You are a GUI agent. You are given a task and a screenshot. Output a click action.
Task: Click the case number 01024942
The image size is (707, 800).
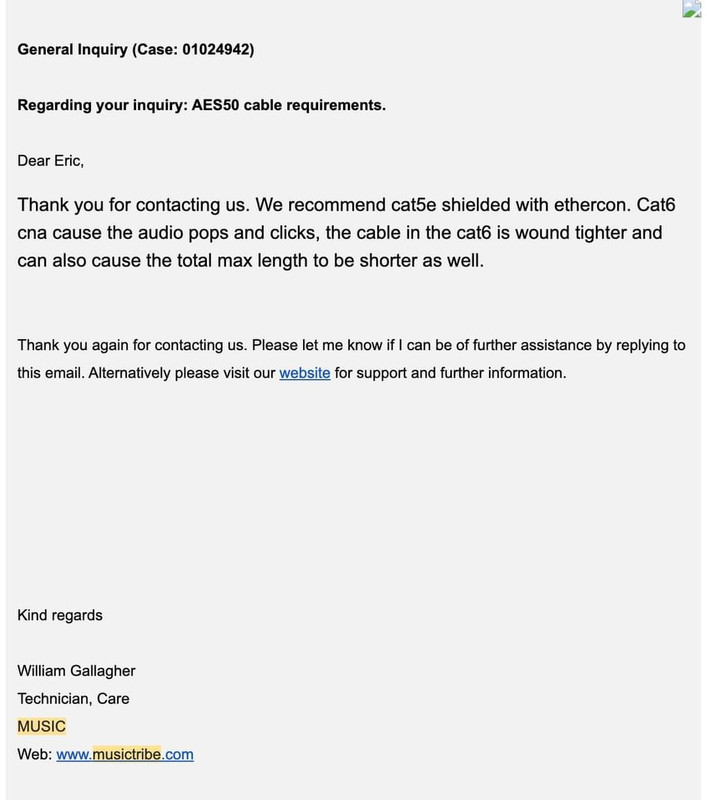[x=216, y=49]
